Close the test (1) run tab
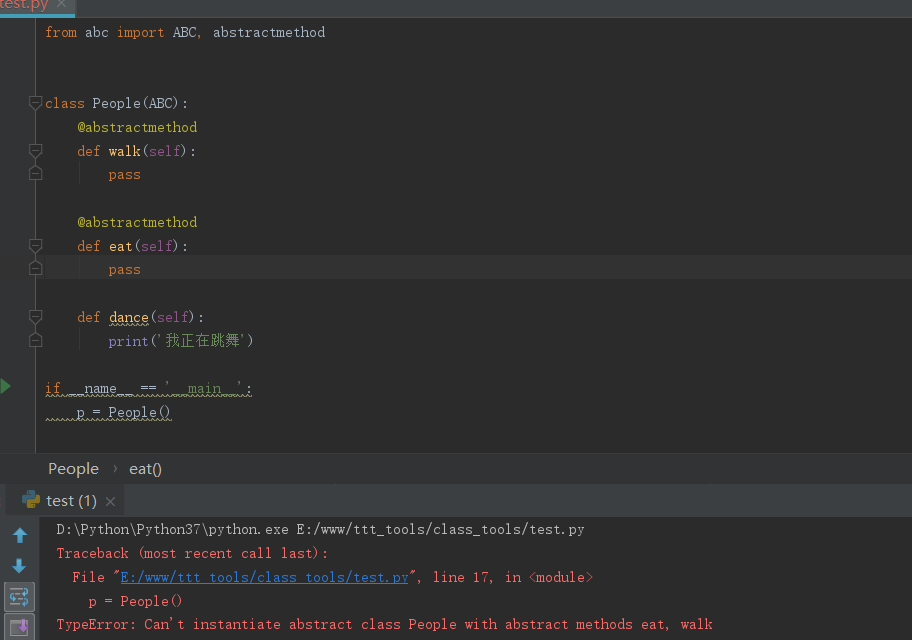Screen dimensions: 912x640 click(x=111, y=502)
